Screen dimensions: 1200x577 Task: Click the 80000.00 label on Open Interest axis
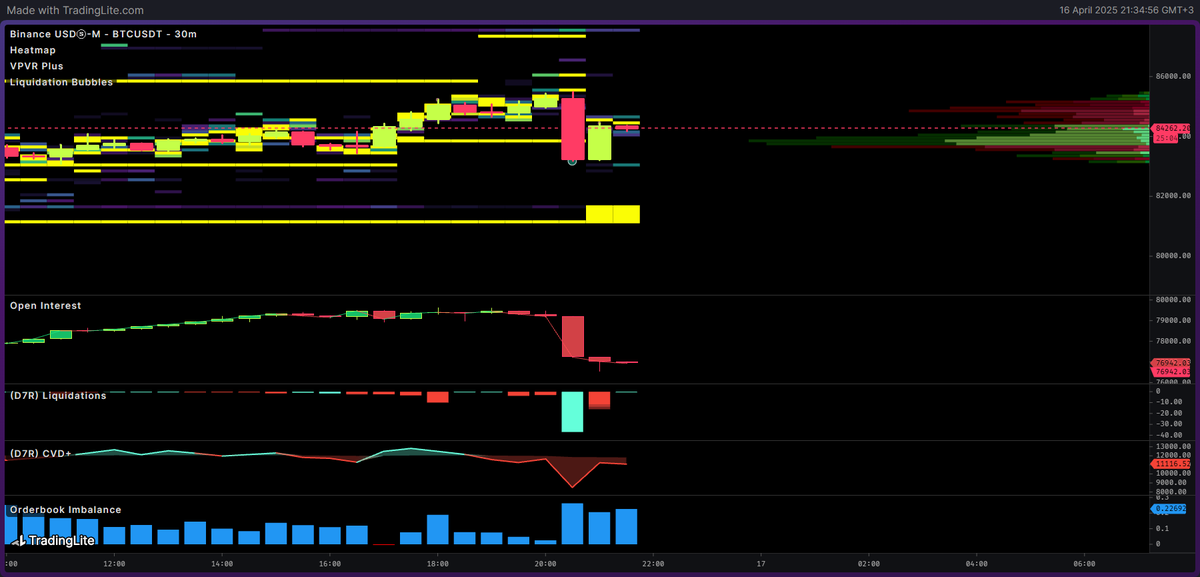click(x=1172, y=300)
